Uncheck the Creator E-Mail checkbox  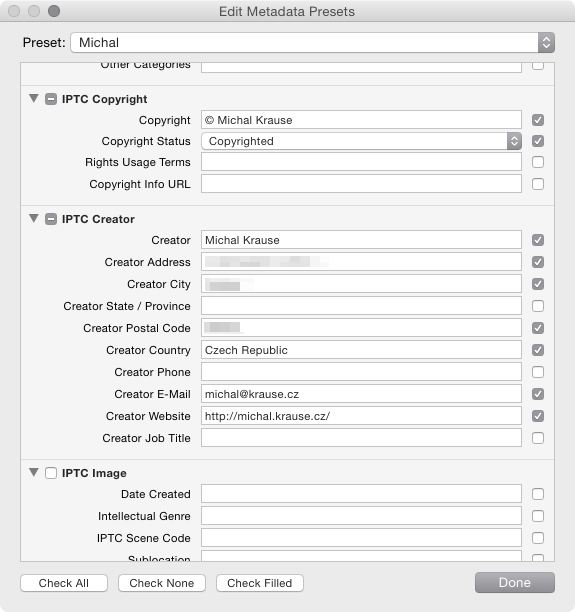[538, 394]
